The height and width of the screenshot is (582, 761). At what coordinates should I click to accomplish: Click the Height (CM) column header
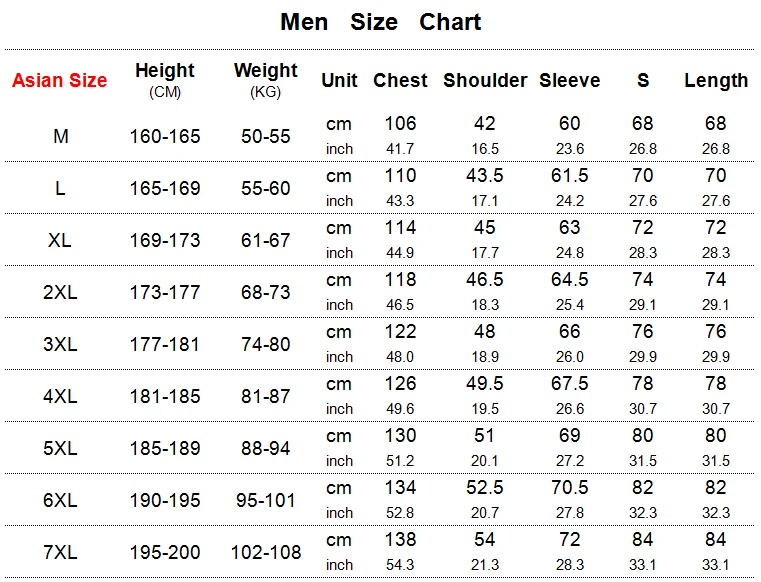click(165, 80)
